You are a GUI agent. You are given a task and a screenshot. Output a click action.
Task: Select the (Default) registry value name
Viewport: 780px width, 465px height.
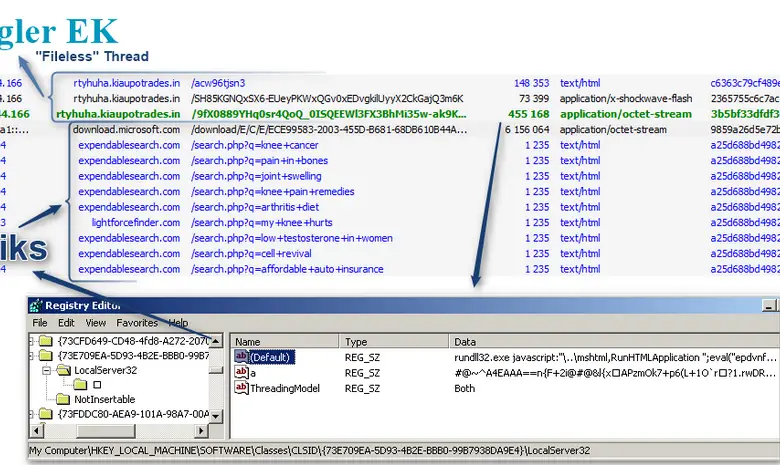272,357
